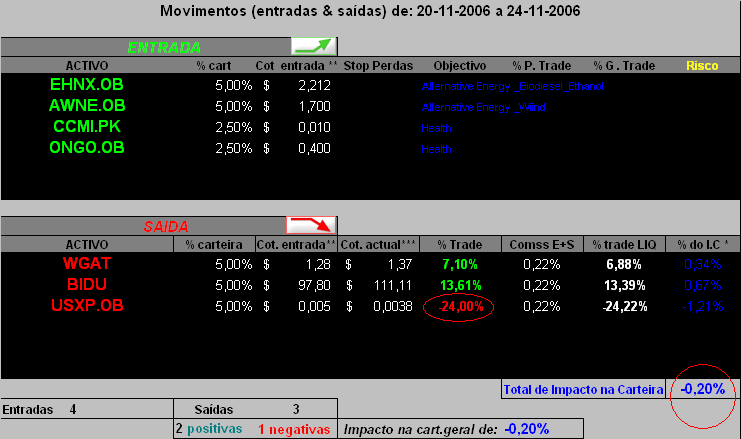
Task: Click the Movimentos date range title
Action: click(x=370, y=11)
